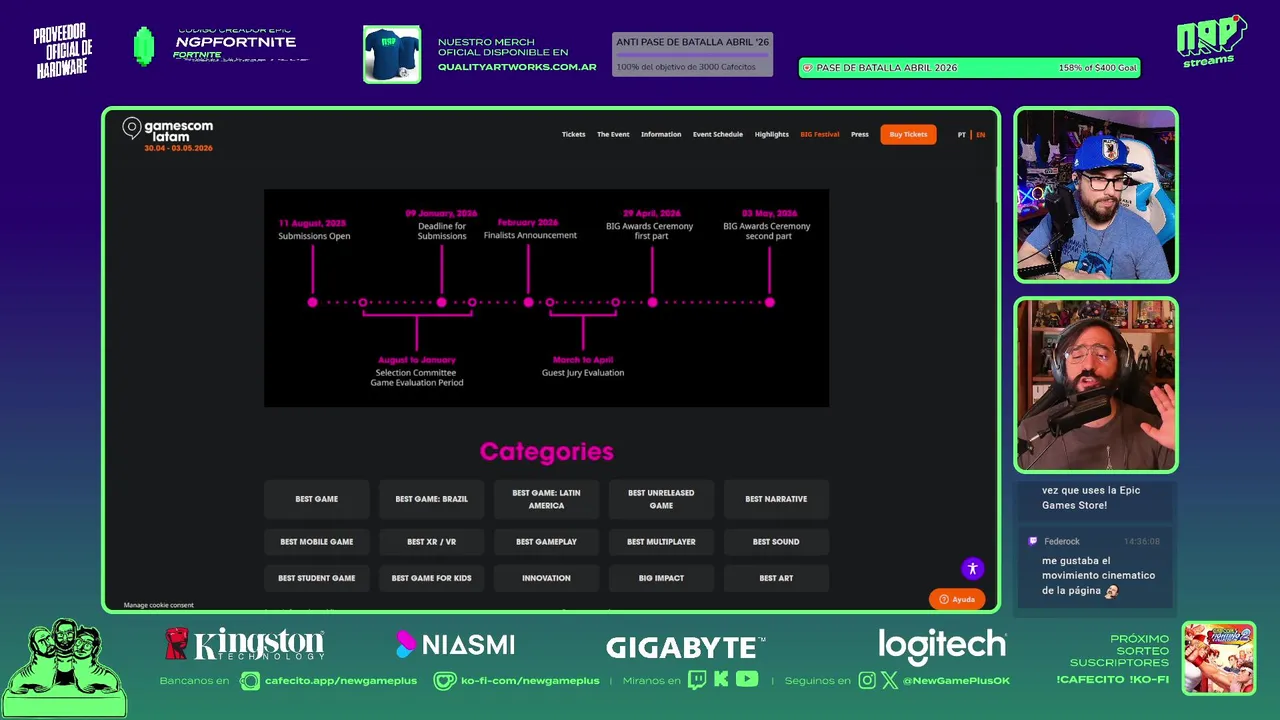The image size is (1280, 720).
Task: Select the Innovation category
Action: click(546, 578)
